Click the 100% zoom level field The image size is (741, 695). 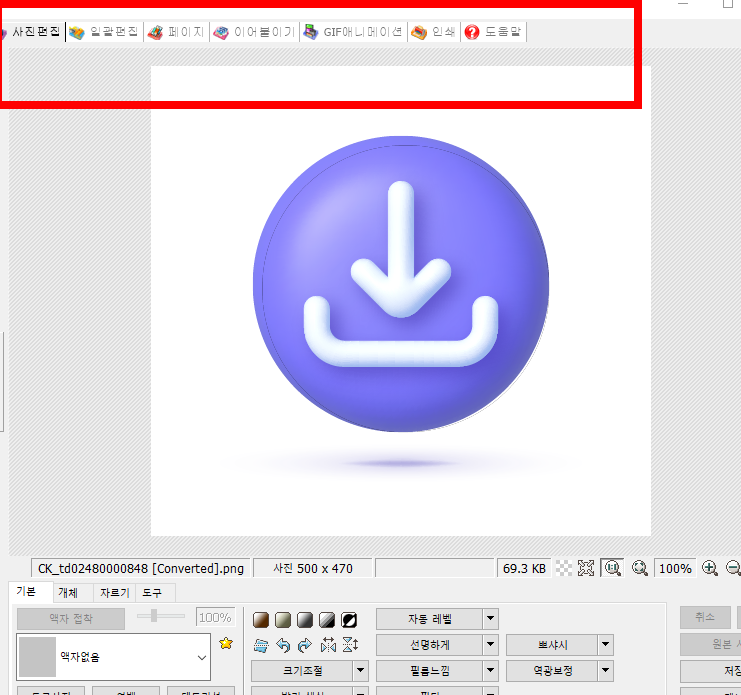(x=675, y=568)
